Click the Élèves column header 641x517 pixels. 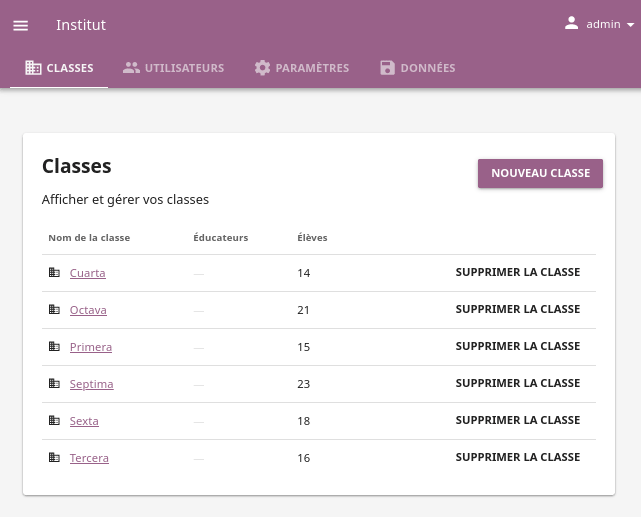[x=312, y=237]
